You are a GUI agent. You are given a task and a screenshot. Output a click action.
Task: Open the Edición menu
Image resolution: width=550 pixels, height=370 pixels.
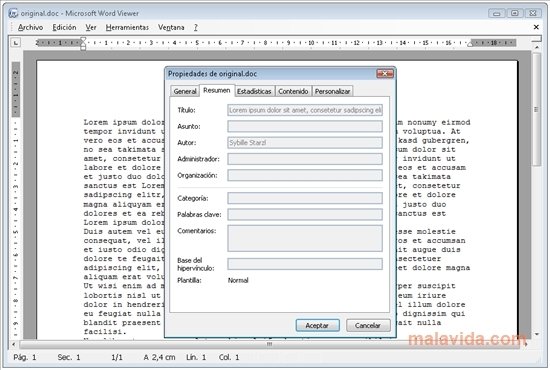64,27
